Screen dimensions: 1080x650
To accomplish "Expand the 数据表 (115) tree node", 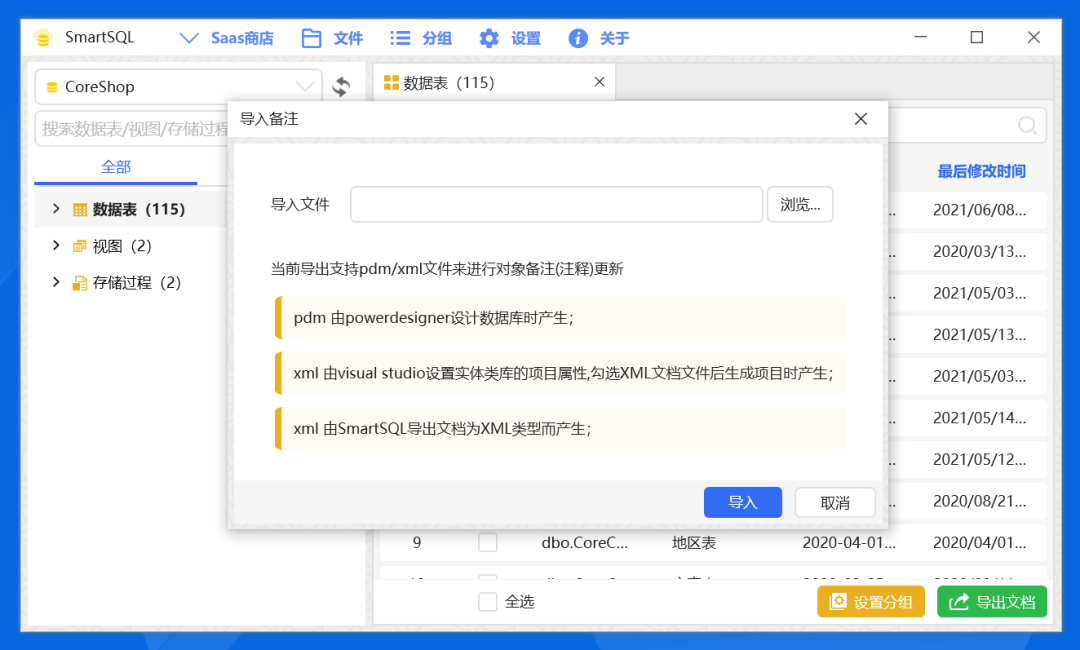I will coord(56,209).
